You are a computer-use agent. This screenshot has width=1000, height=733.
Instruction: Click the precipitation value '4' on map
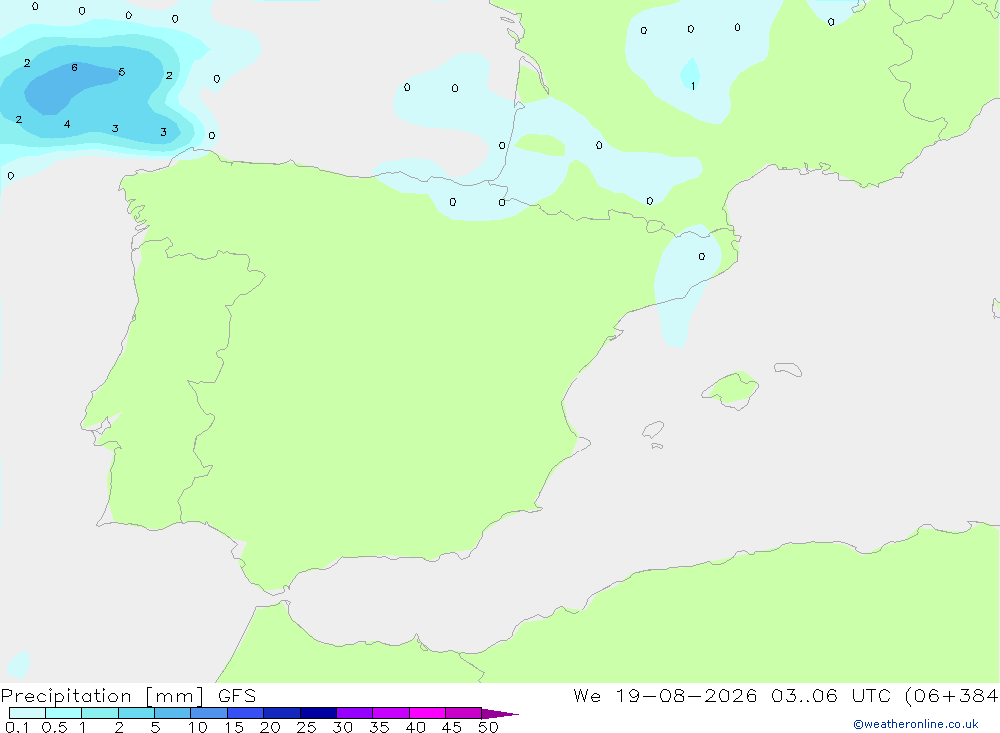67,124
